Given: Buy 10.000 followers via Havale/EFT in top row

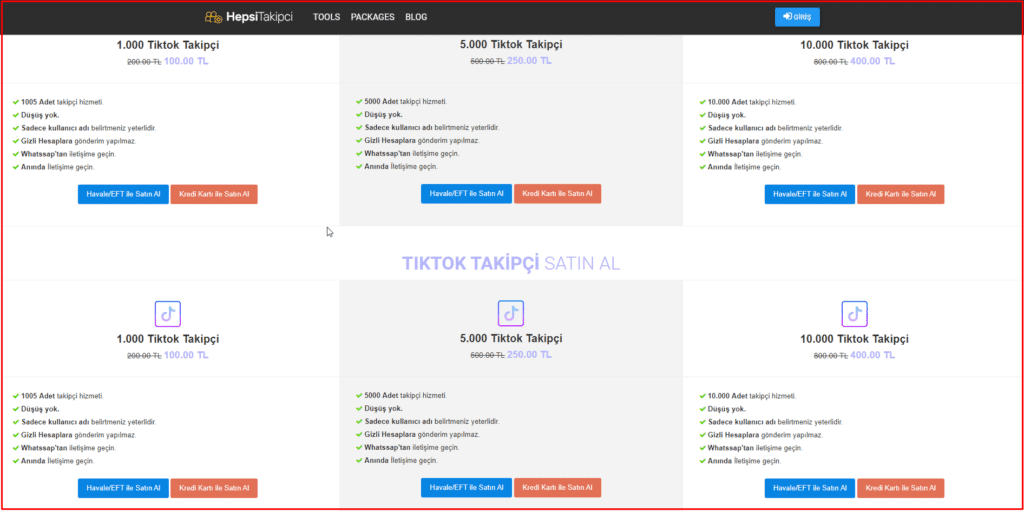Looking at the screenshot, I should [x=809, y=194].
